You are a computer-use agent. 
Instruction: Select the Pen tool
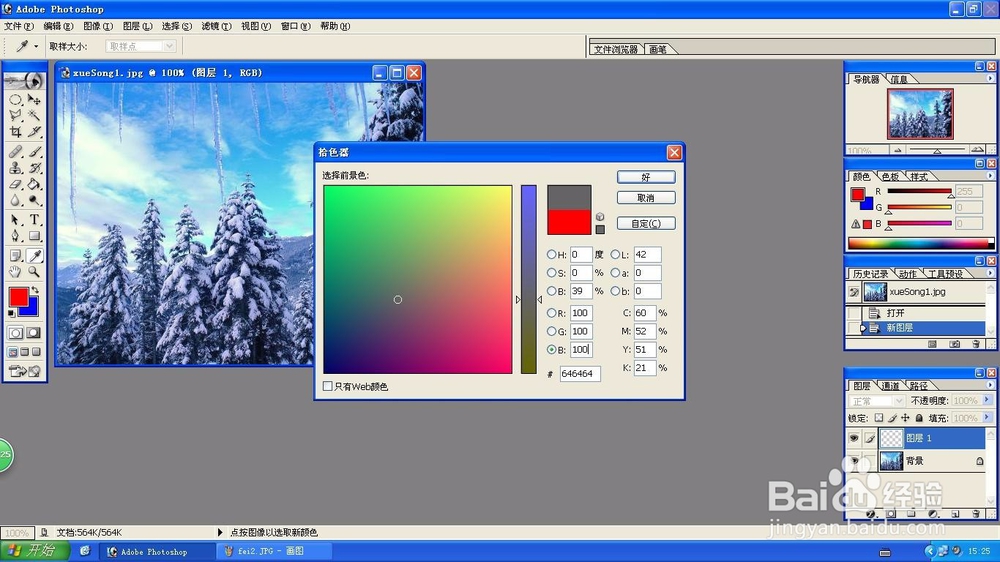15,236
